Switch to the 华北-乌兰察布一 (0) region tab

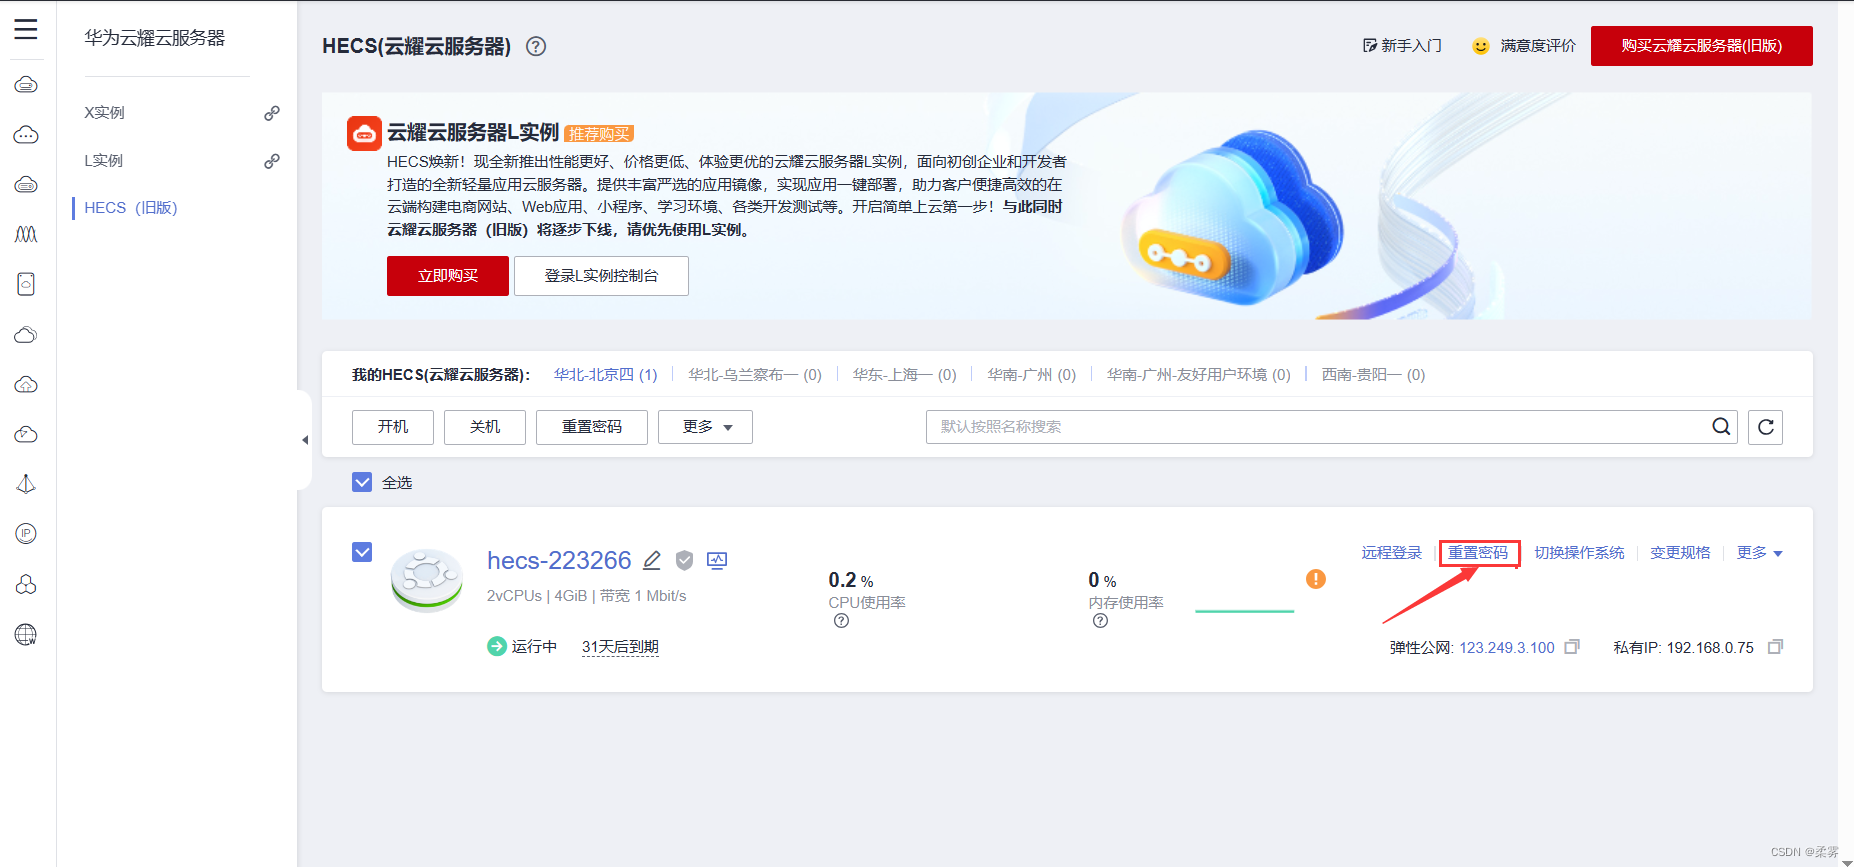[x=755, y=375]
